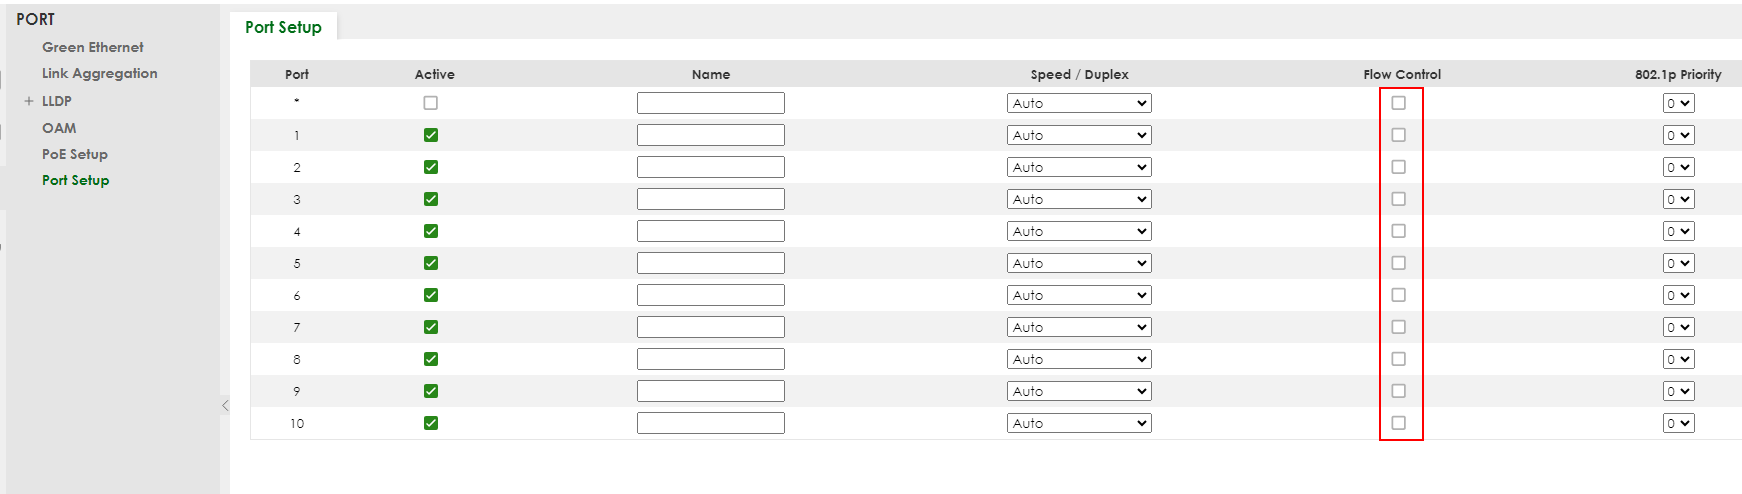Uncheck the Active checkbox for port 1
Viewport: 1742px width, 494px height.
(431, 135)
